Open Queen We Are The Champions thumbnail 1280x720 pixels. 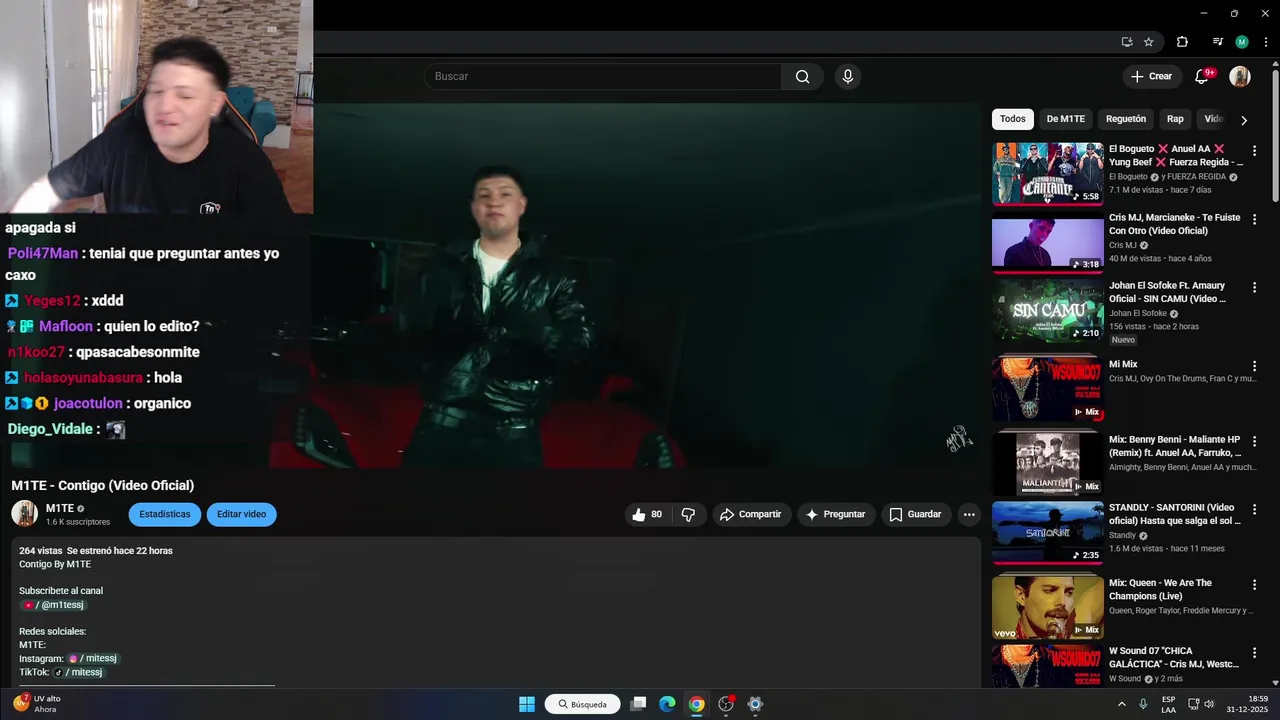pos(1047,607)
